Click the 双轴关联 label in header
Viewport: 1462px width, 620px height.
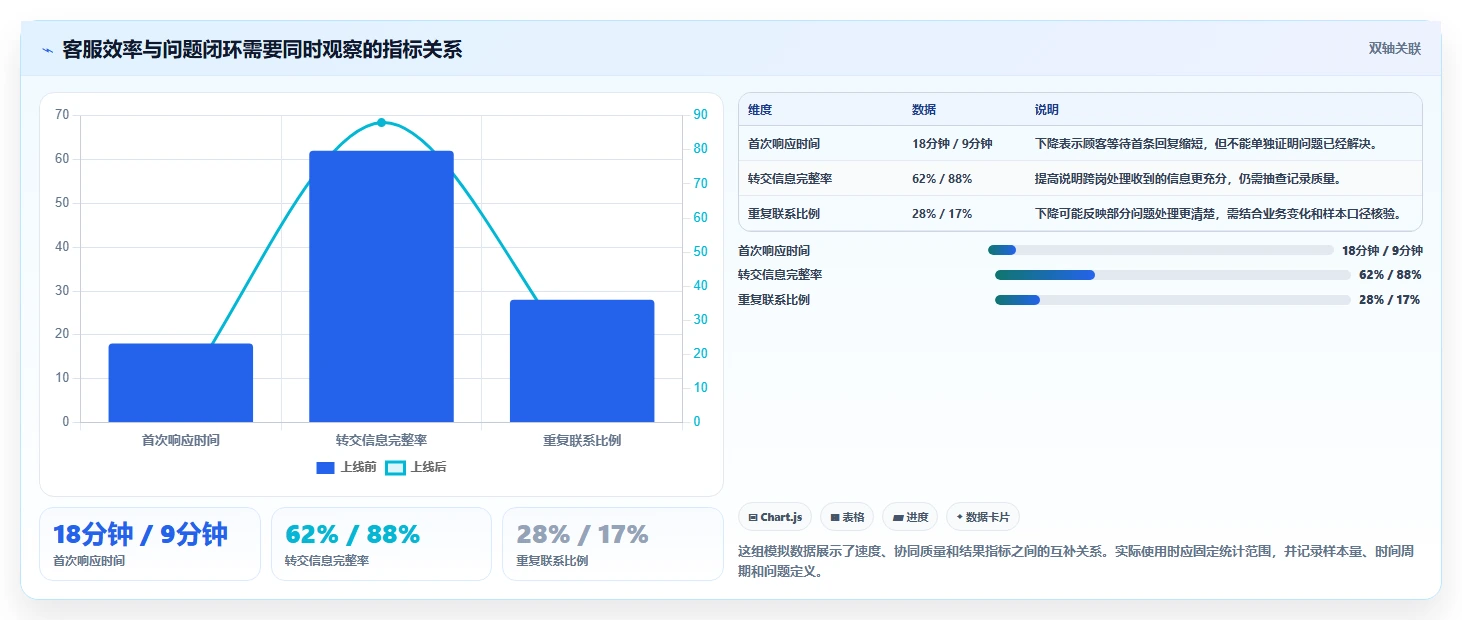(x=1394, y=49)
